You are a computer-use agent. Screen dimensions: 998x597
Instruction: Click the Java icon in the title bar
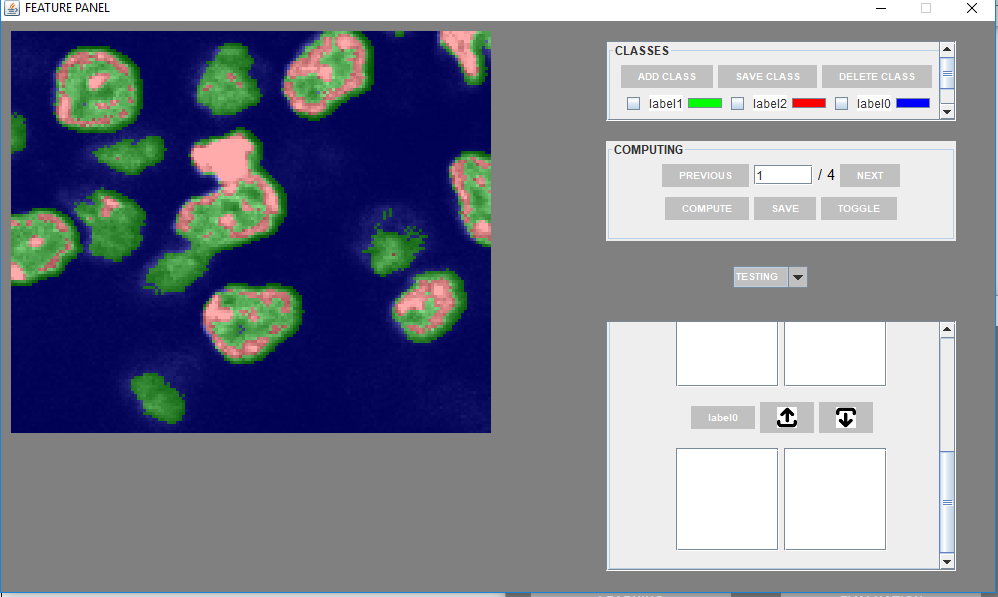click(11, 8)
